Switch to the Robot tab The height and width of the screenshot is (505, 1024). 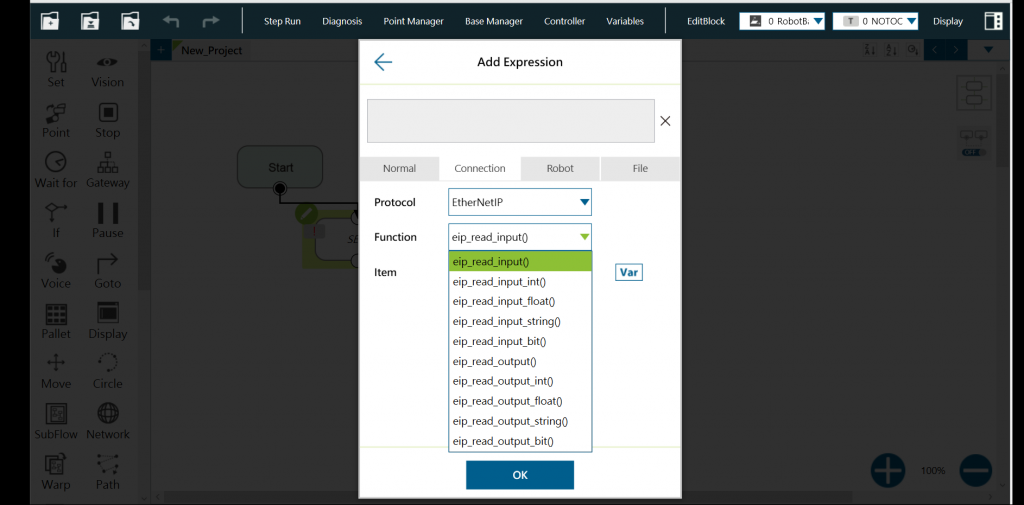560,169
